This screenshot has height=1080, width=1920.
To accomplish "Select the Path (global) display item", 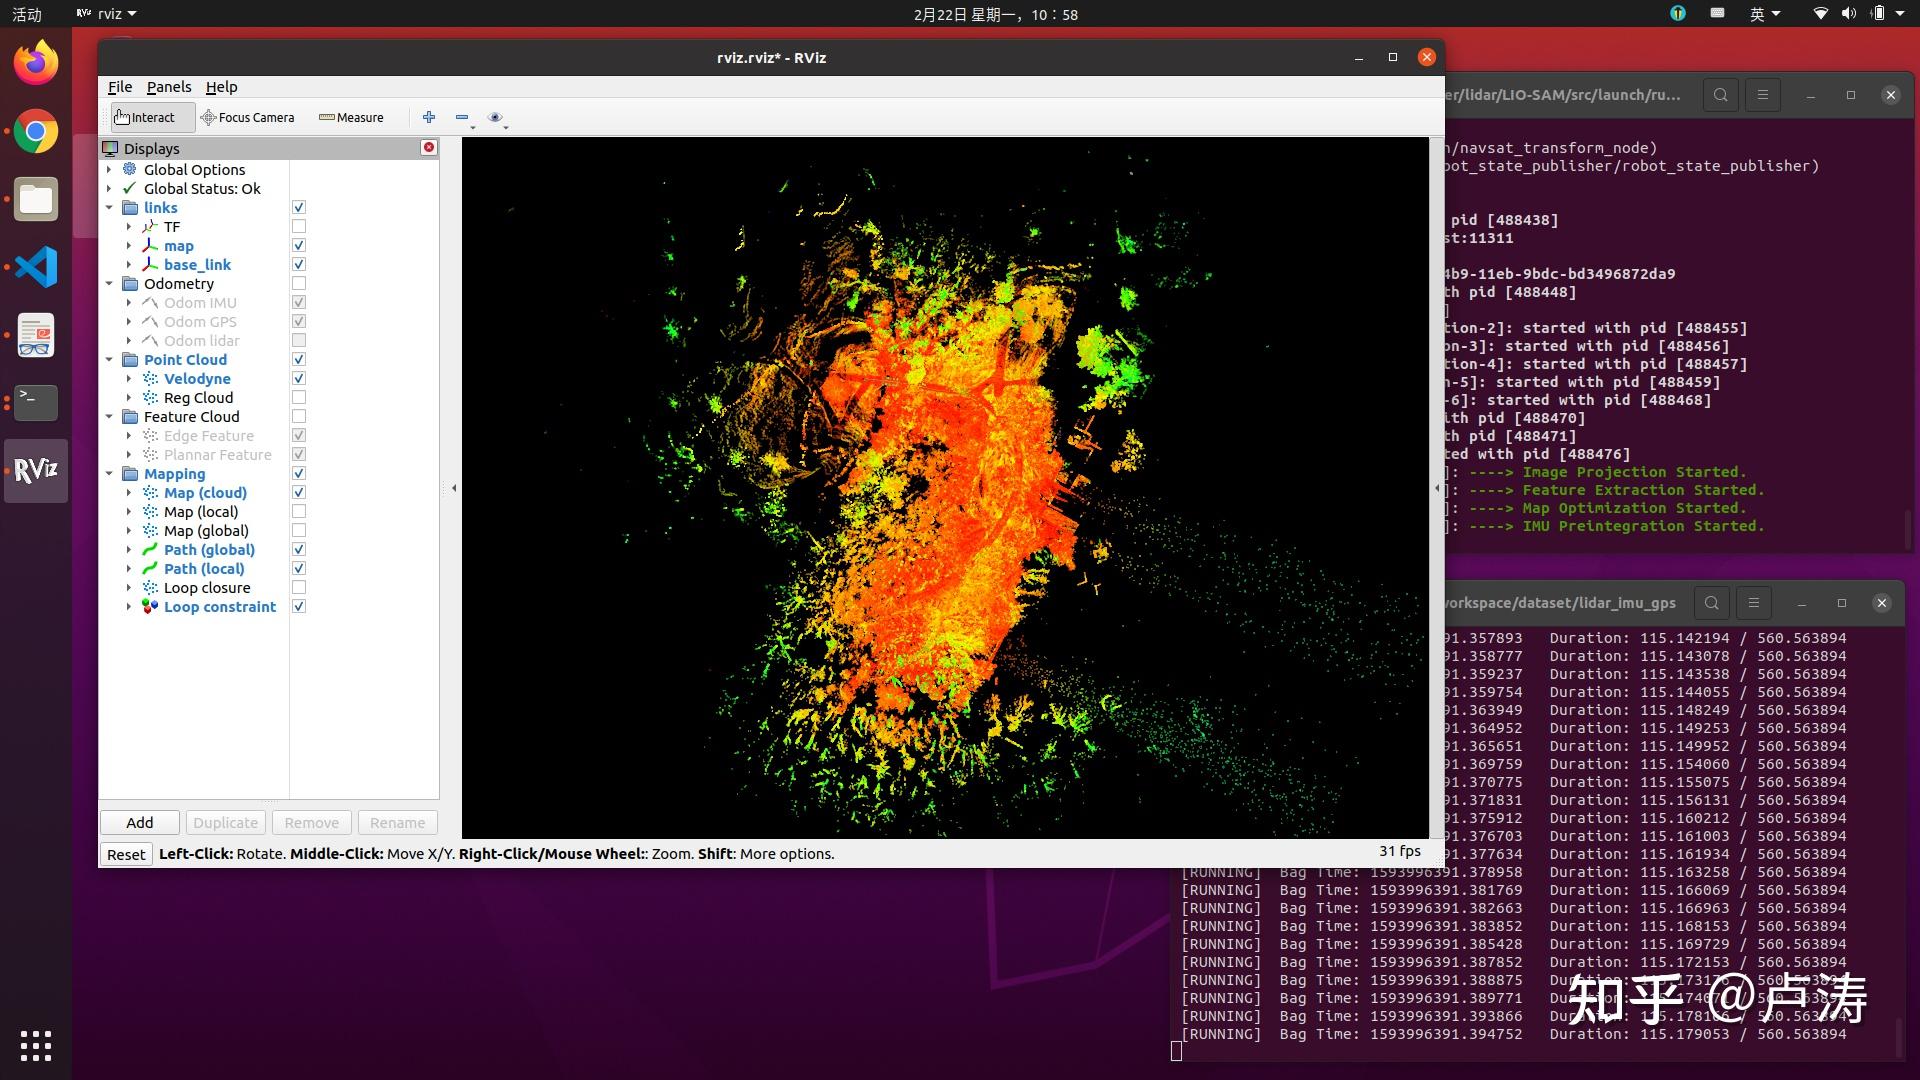I will click(209, 550).
